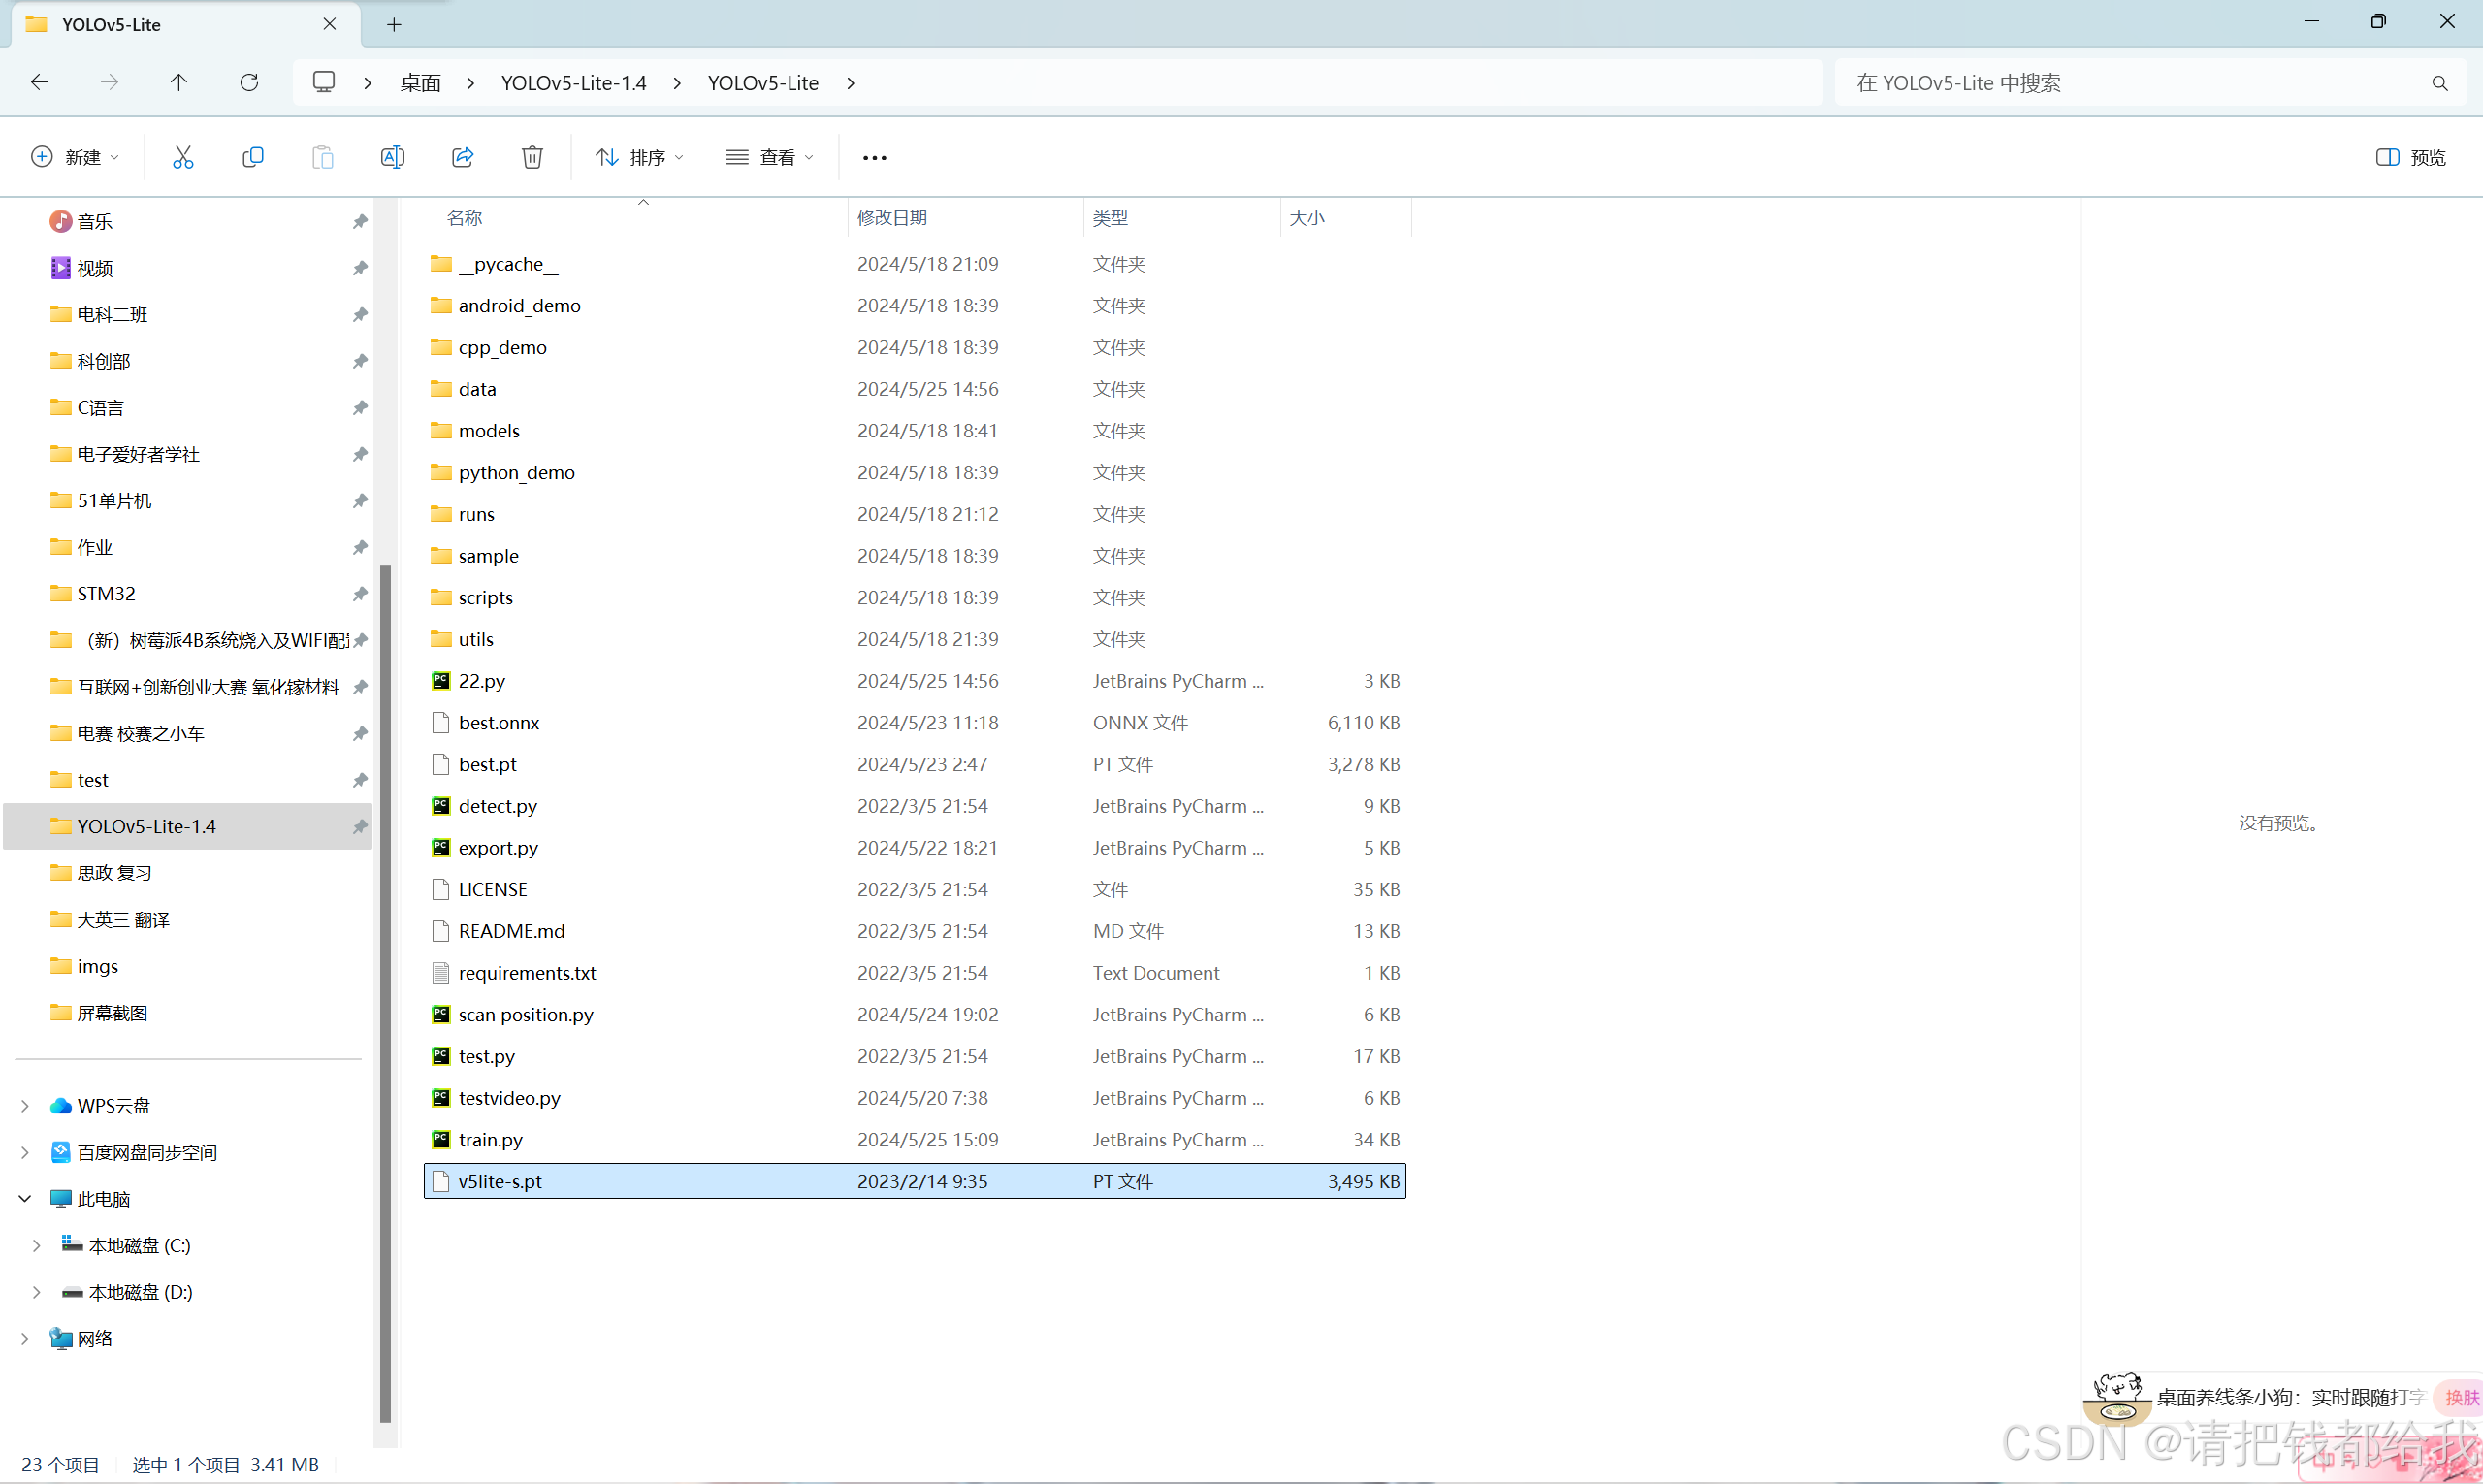This screenshot has width=2483, height=1484.
Task: Expand the 网络 tree node
Action: coord(25,1339)
